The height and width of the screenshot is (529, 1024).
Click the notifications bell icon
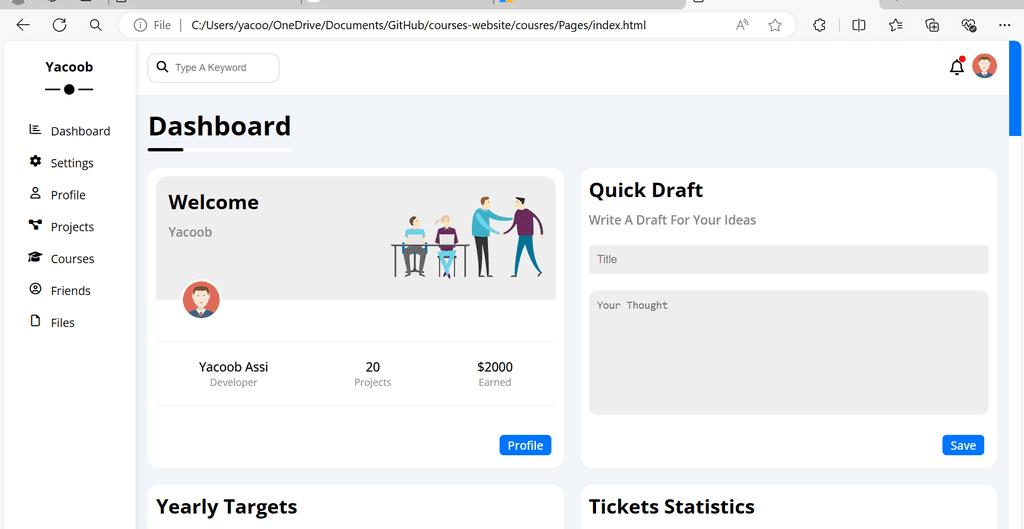tap(957, 67)
